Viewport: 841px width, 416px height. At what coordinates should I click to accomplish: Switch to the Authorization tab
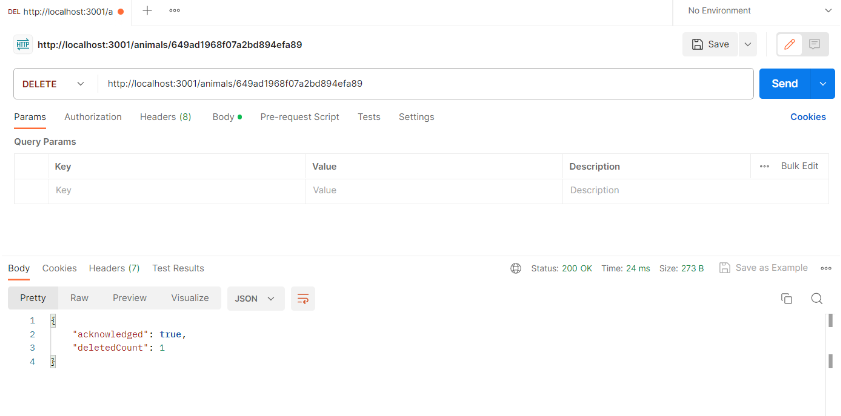coord(93,117)
